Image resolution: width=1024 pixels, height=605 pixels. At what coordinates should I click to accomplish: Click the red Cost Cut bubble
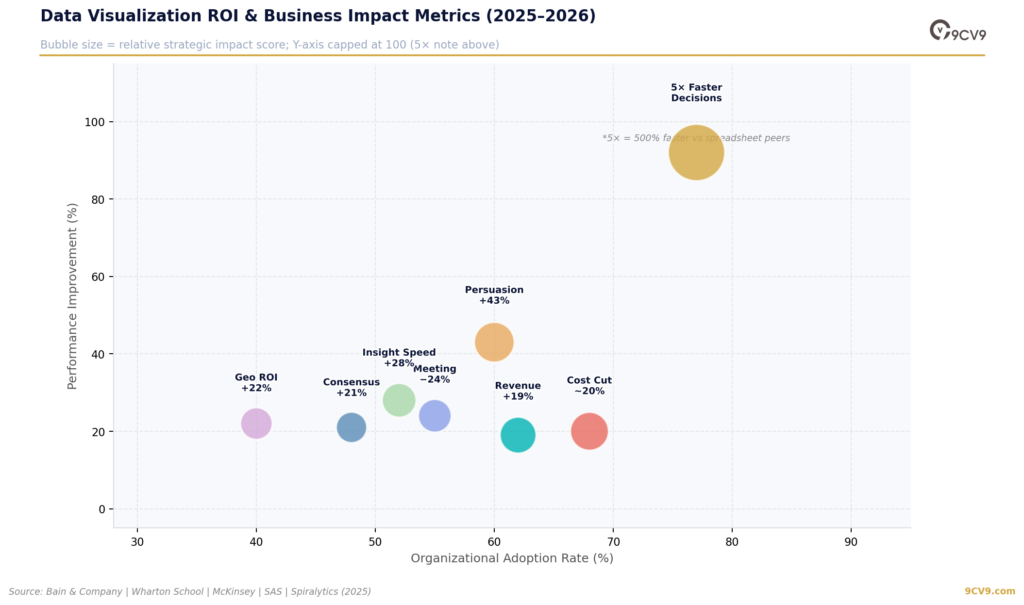[x=589, y=431]
